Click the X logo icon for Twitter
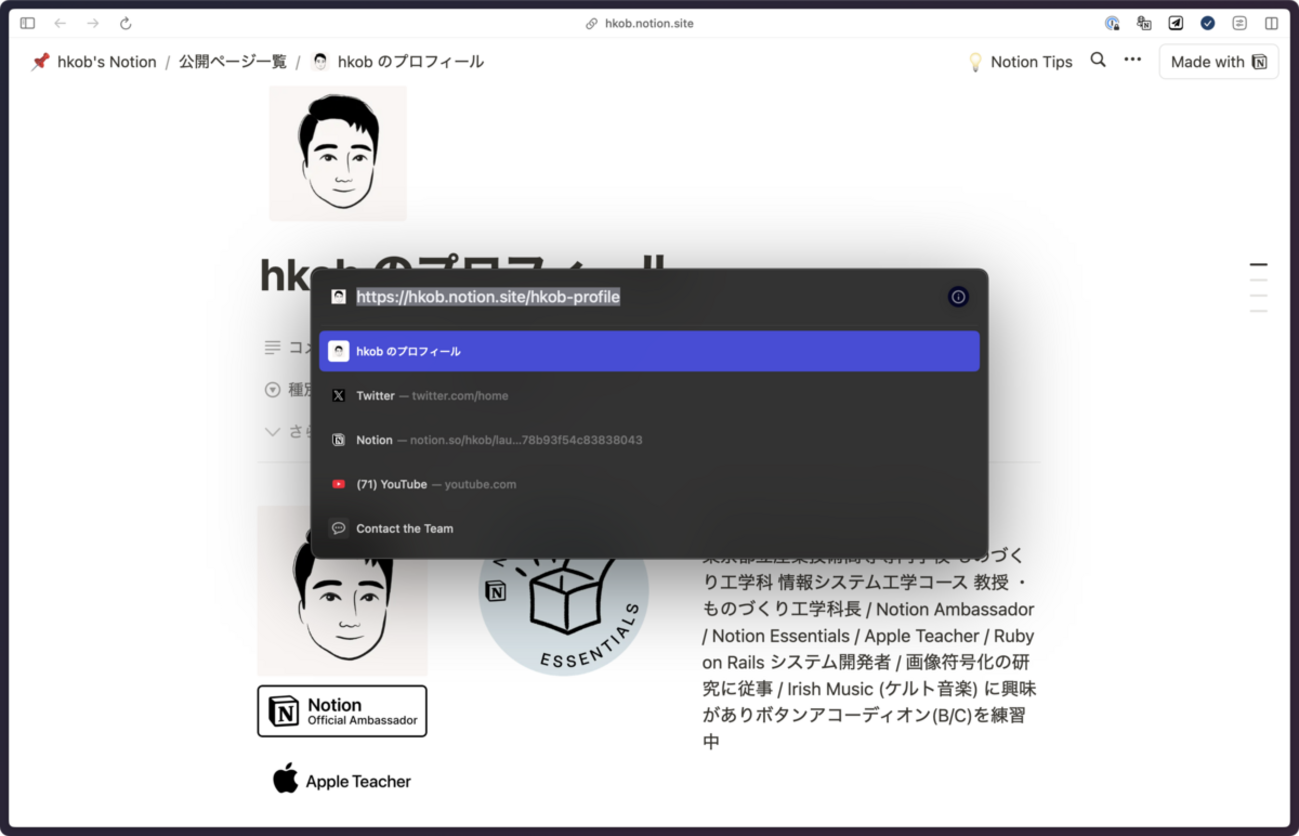Screen dimensions: 1299x836 pos(338,396)
